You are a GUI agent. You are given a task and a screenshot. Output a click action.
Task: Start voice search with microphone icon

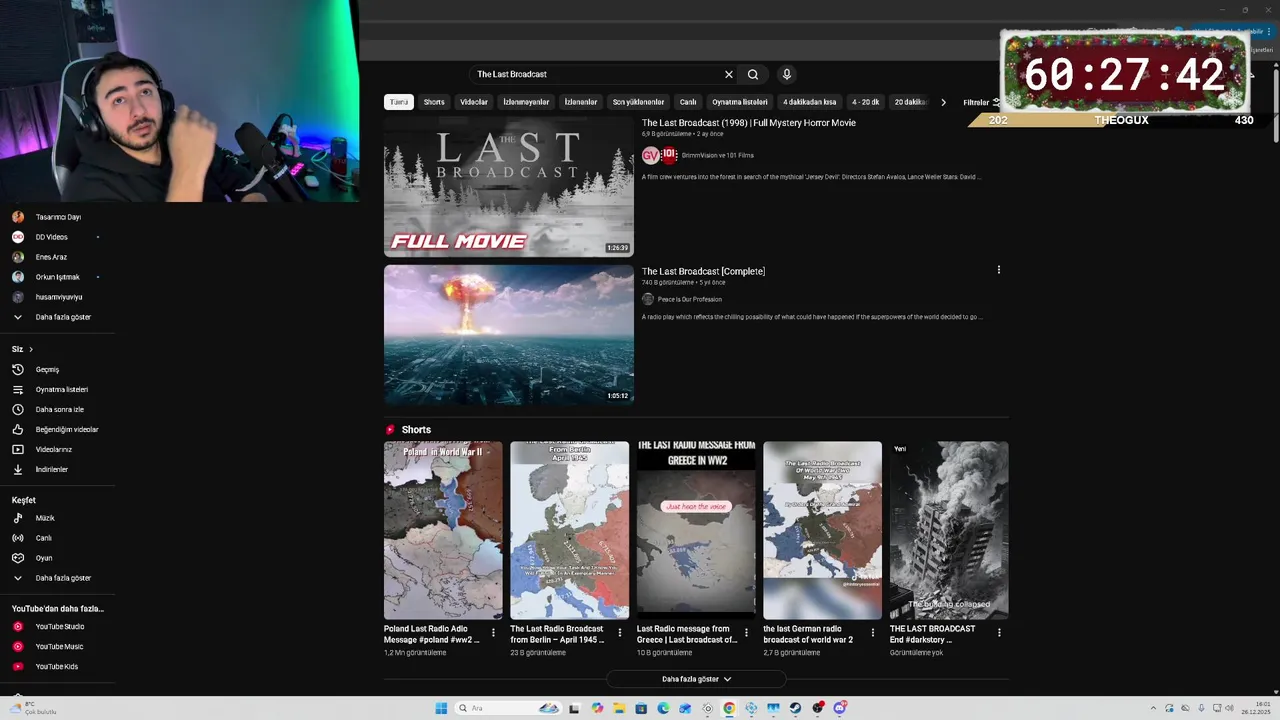click(x=786, y=74)
